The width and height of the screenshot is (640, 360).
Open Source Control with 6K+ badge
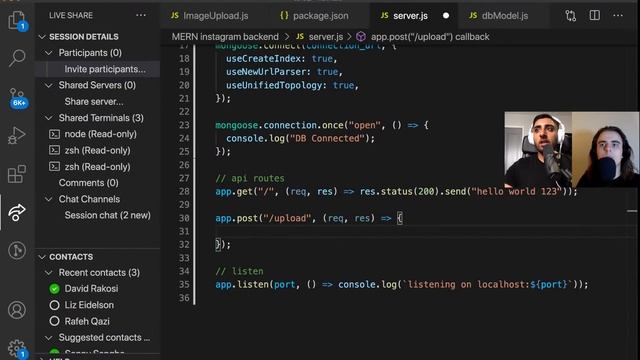(17, 98)
